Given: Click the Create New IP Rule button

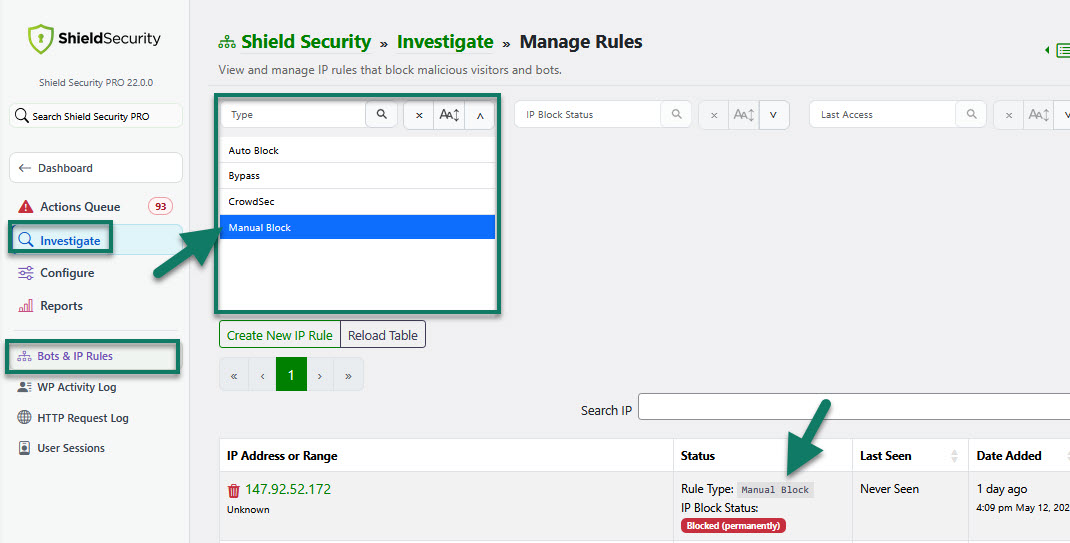Looking at the screenshot, I should (x=280, y=335).
